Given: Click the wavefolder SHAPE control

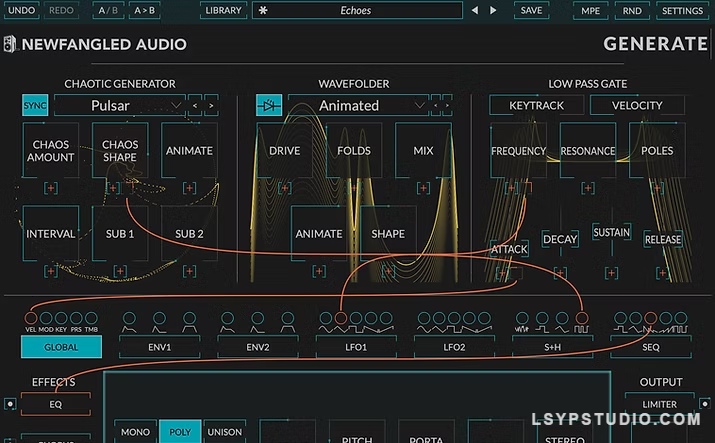Looking at the screenshot, I should (x=388, y=234).
